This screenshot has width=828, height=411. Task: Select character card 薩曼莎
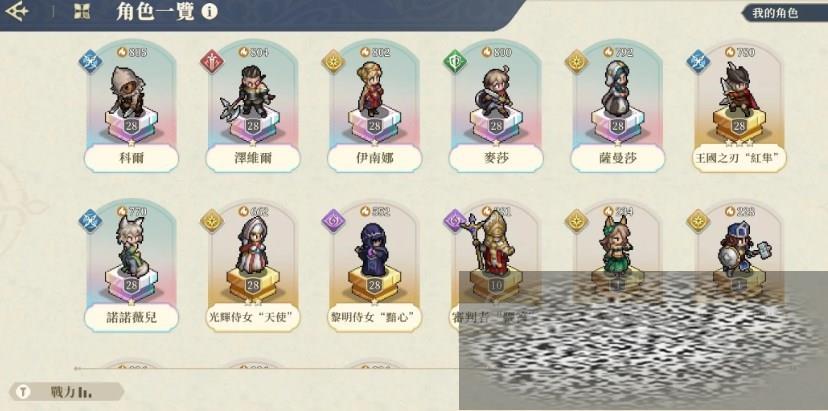617,106
